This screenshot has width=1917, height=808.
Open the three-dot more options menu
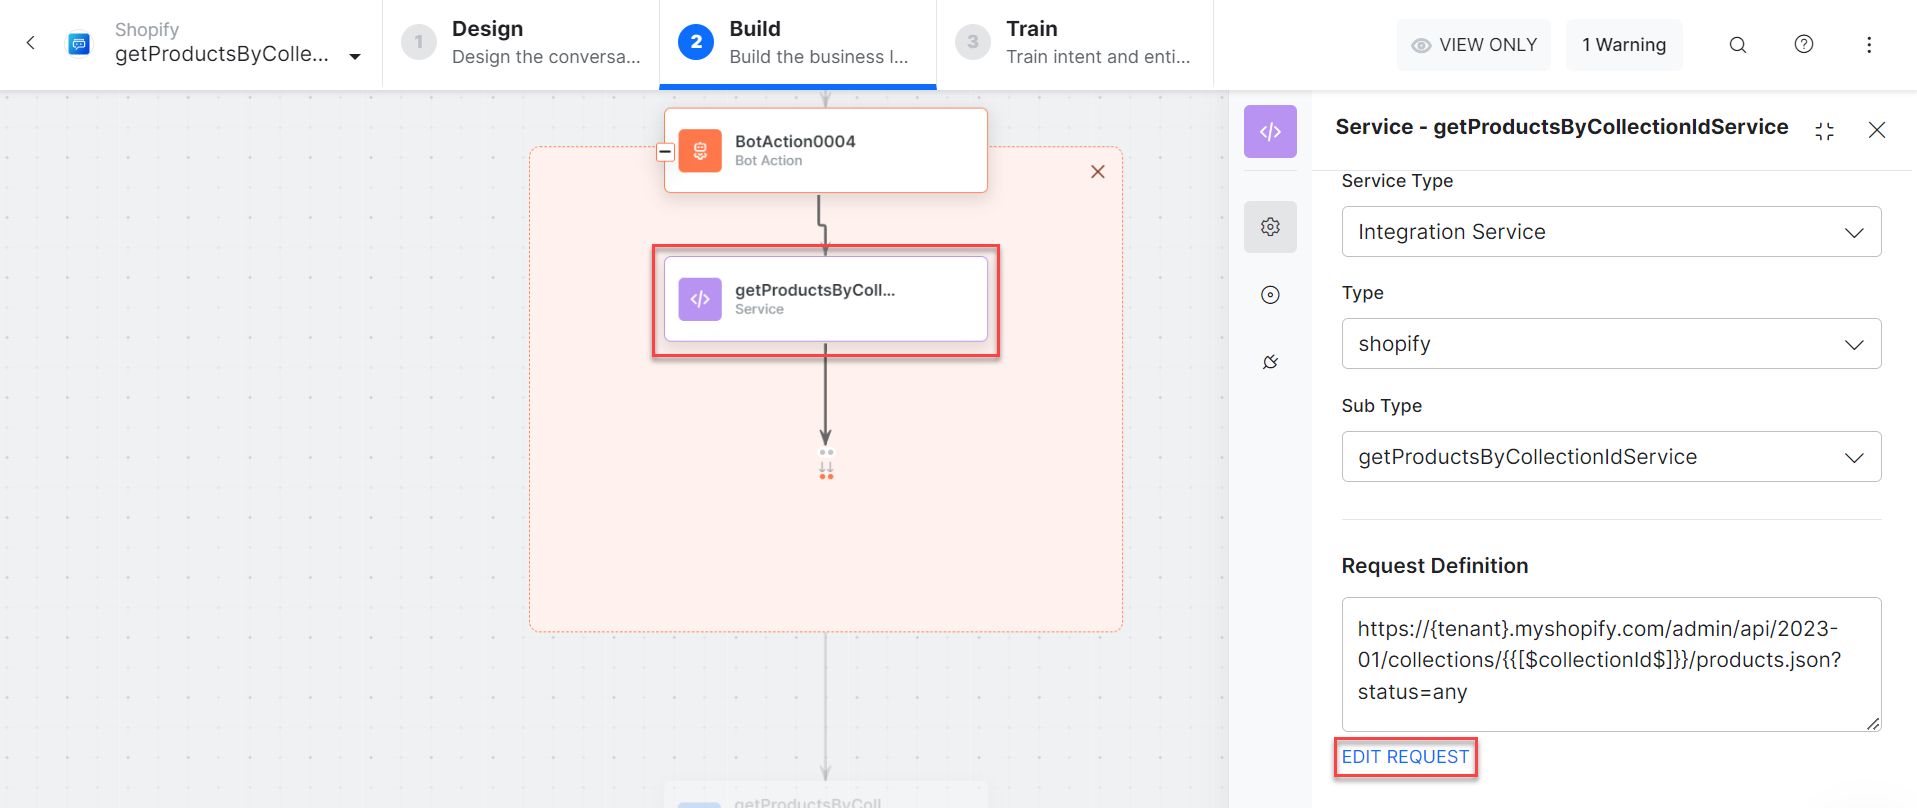tap(1869, 45)
